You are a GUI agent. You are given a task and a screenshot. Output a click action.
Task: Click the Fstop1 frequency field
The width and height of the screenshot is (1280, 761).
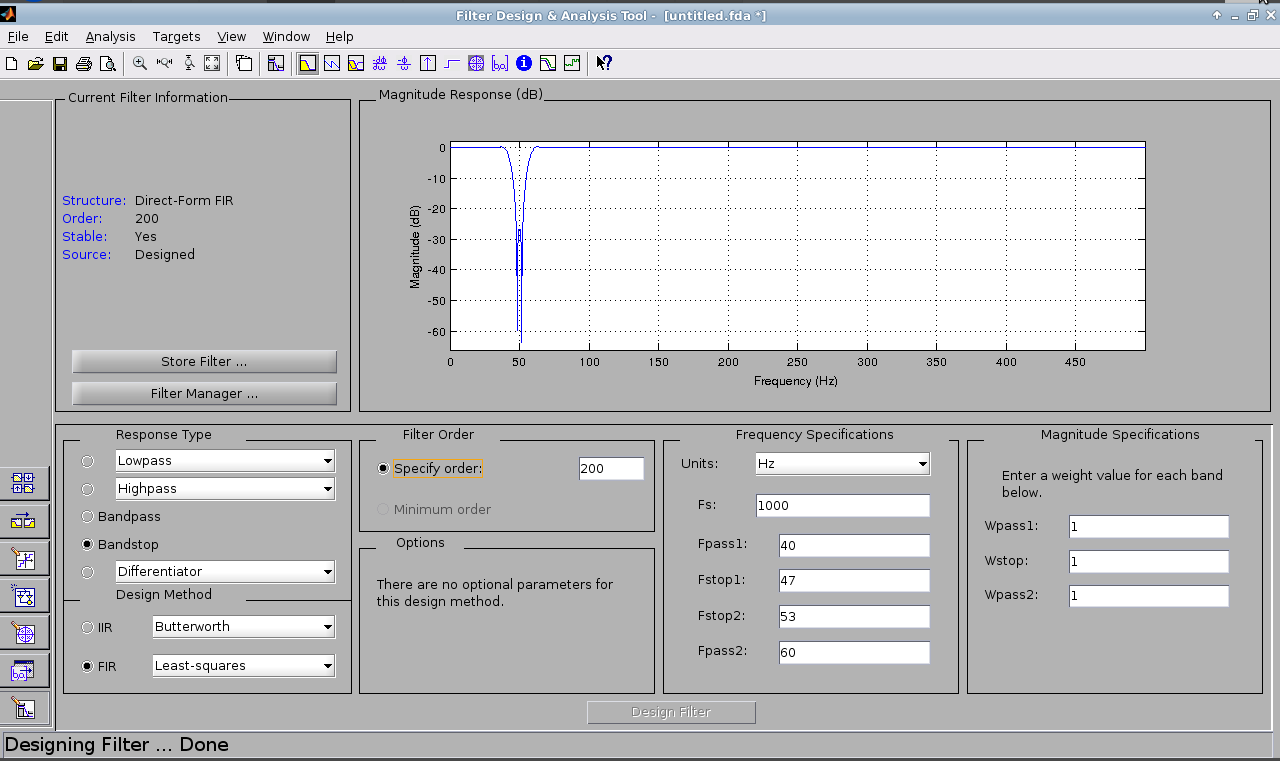click(x=854, y=581)
